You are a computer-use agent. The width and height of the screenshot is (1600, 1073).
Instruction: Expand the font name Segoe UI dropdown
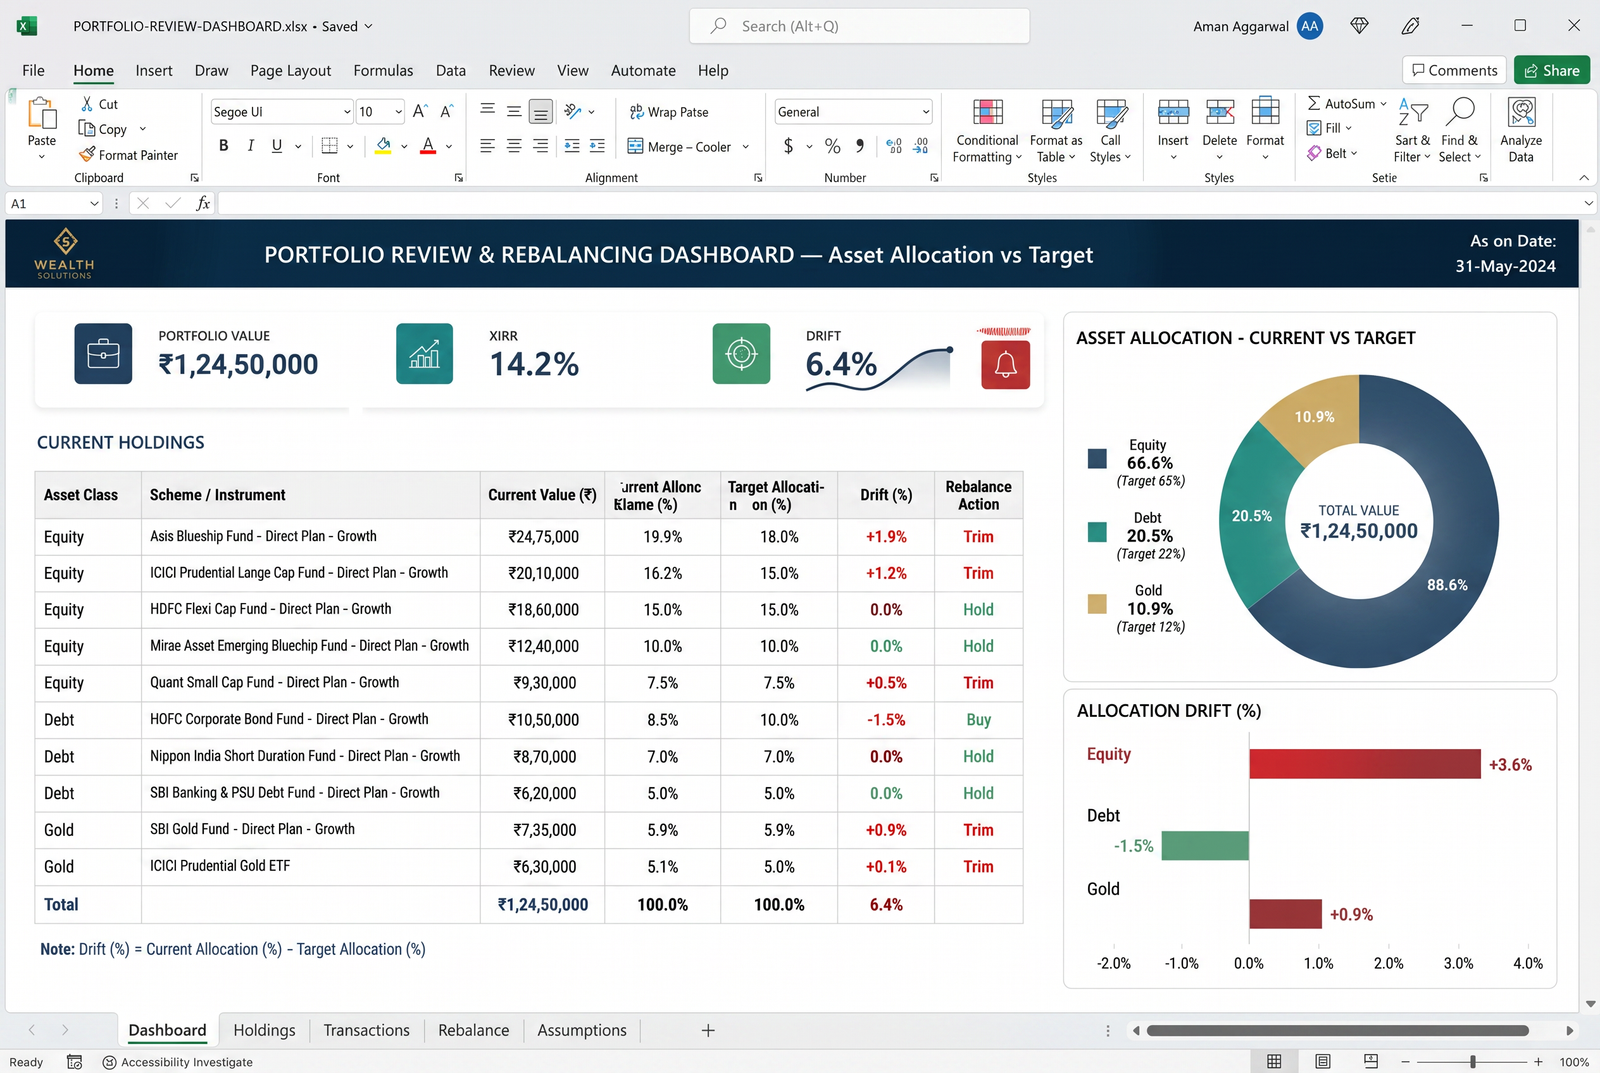click(x=347, y=112)
